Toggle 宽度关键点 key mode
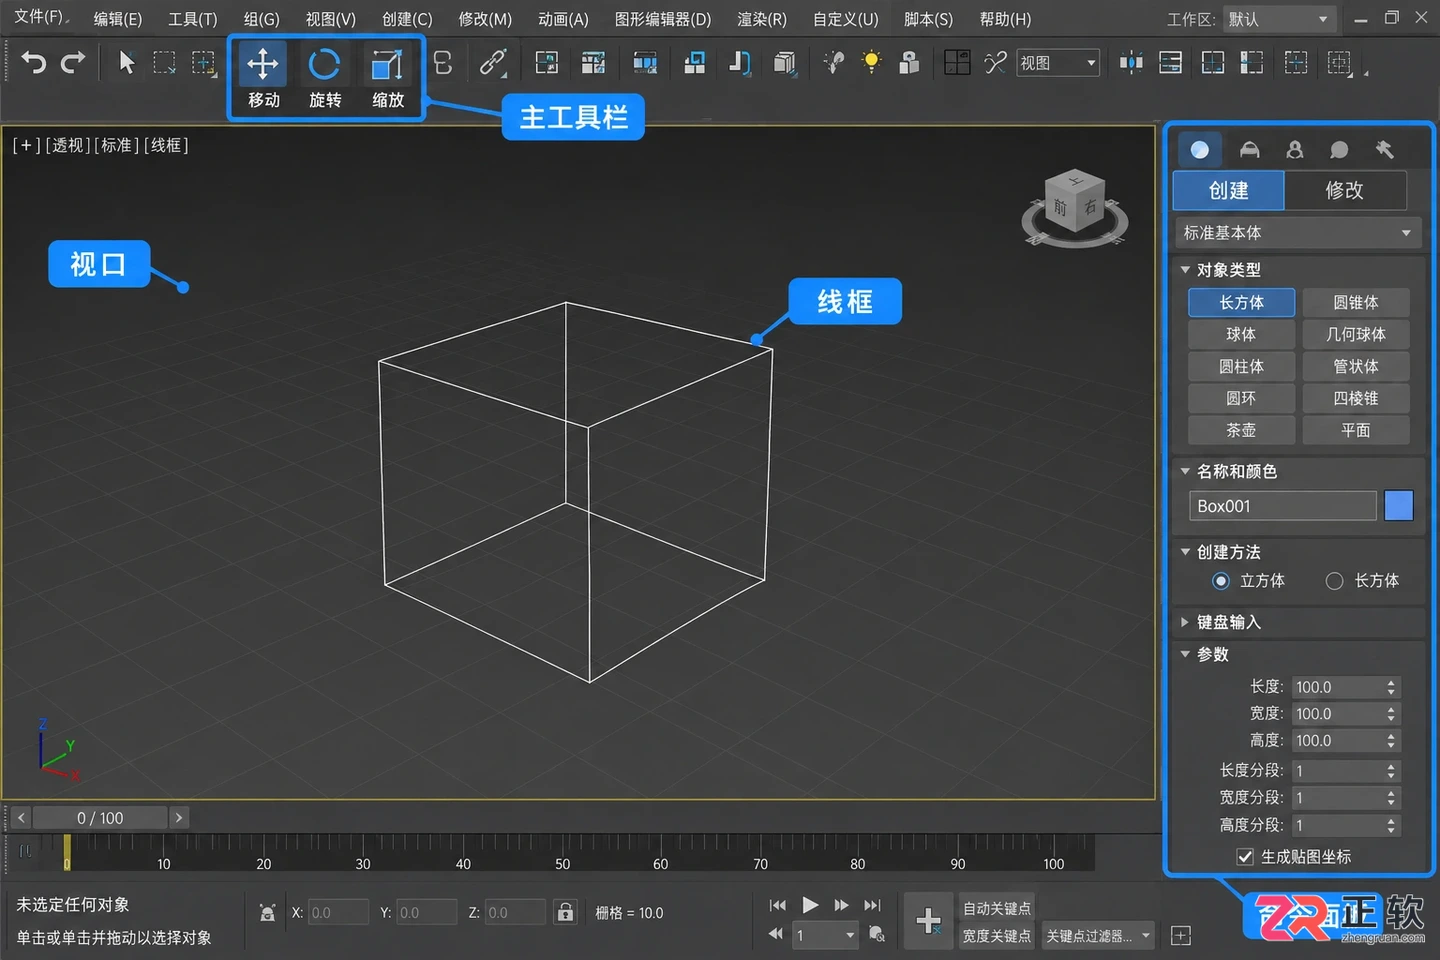The image size is (1440, 960). tap(996, 936)
